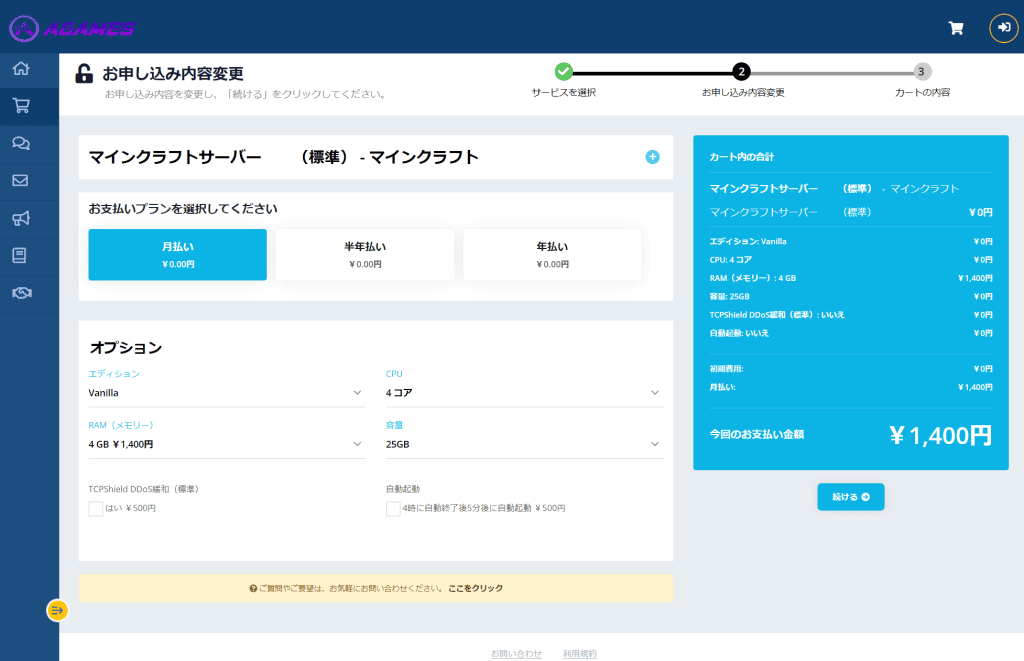Screen dimensions: 1024x661
Task: Click the CPU: 4 コア summary line
Action: coord(851,260)
